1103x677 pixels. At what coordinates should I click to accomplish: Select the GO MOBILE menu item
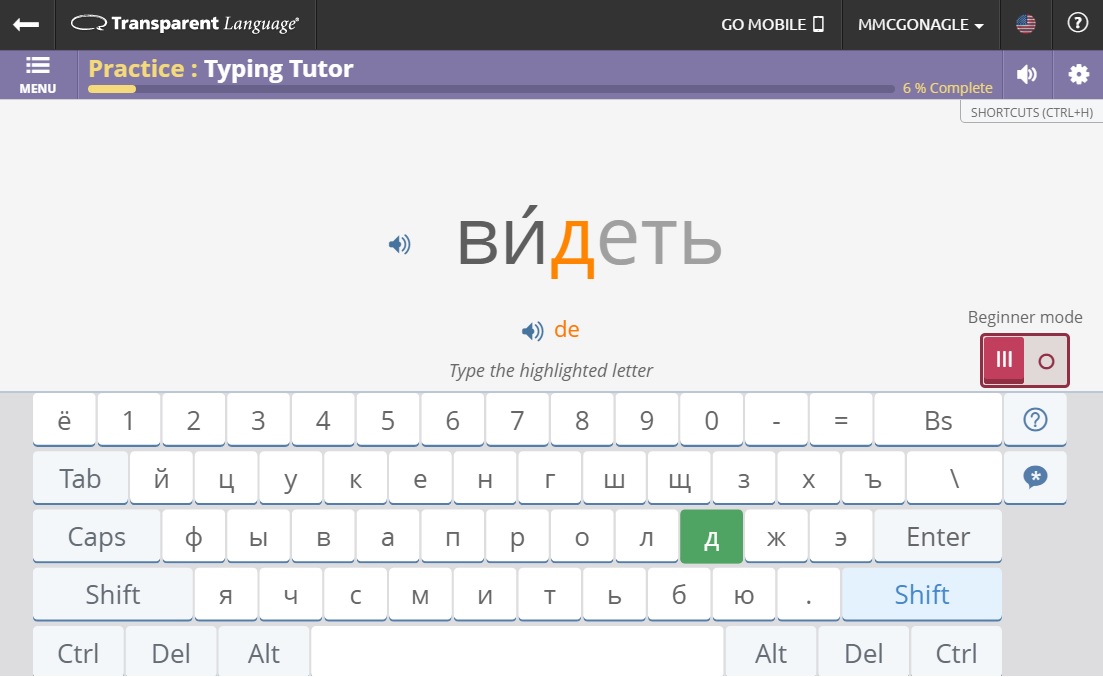tap(772, 23)
